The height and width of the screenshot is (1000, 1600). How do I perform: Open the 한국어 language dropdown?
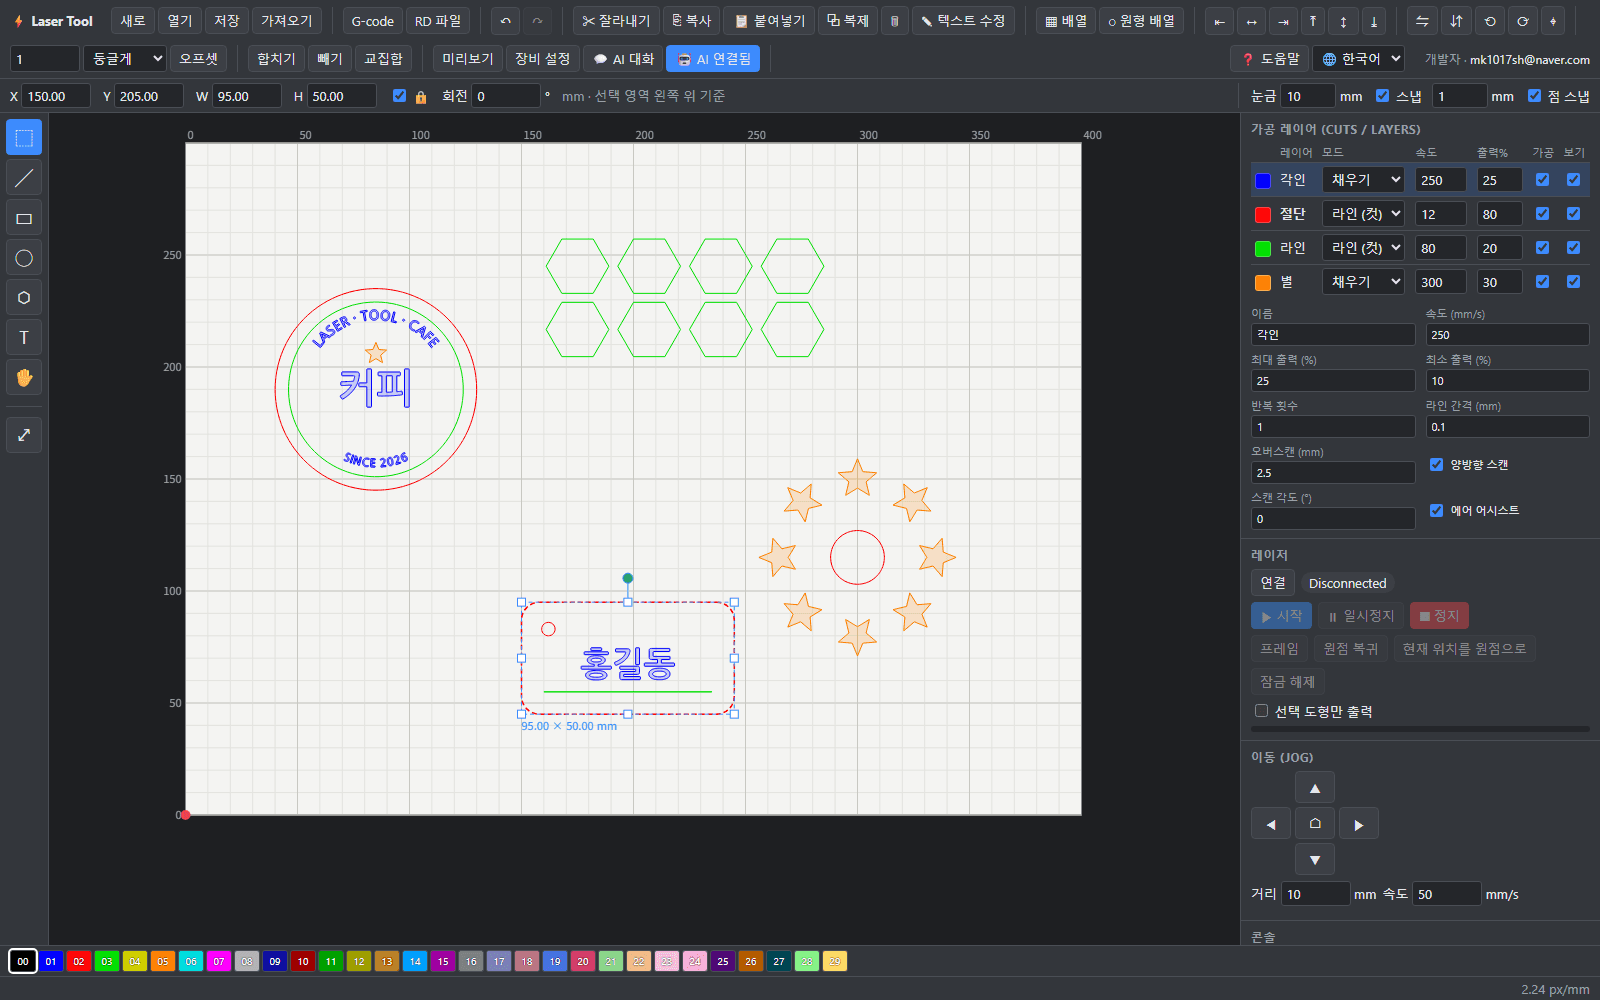(1359, 59)
